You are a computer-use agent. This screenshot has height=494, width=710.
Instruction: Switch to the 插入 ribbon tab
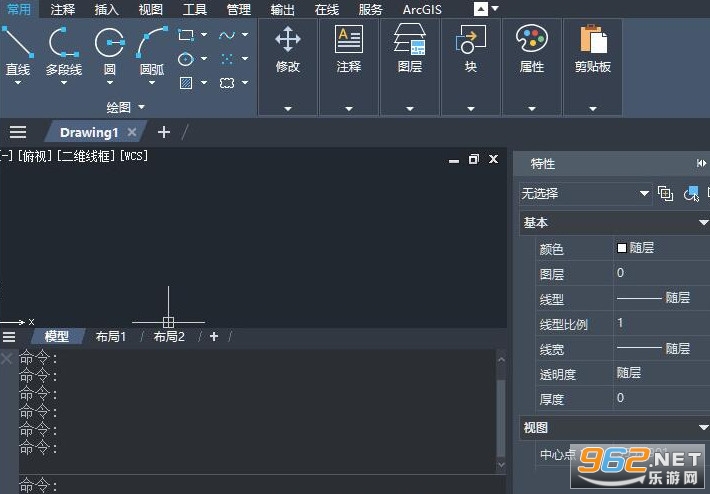(106, 9)
